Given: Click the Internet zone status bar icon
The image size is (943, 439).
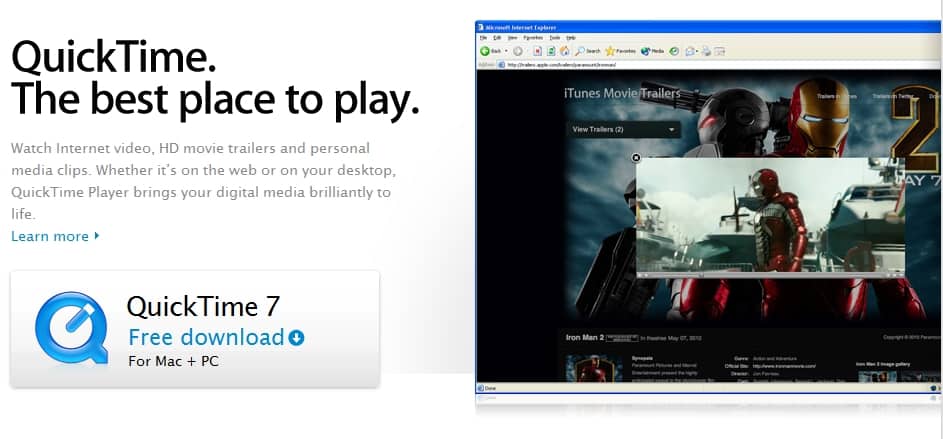Looking at the screenshot, I should pyautogui.click(x=933, y=388).
